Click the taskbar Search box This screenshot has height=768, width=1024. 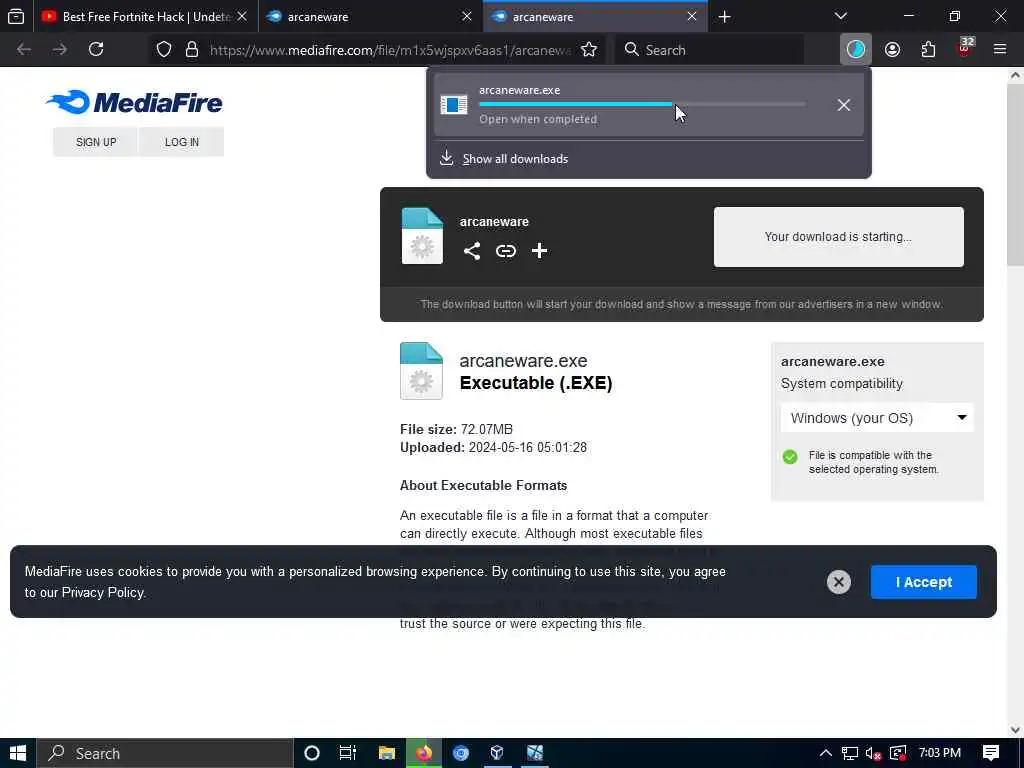pos(165,753)
